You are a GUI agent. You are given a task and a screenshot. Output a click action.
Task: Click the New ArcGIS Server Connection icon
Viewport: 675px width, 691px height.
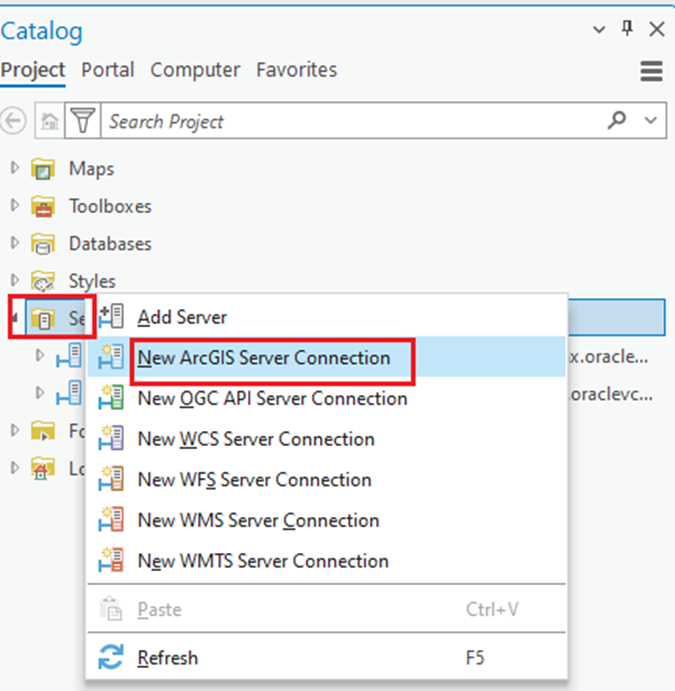tap(111, 357)
